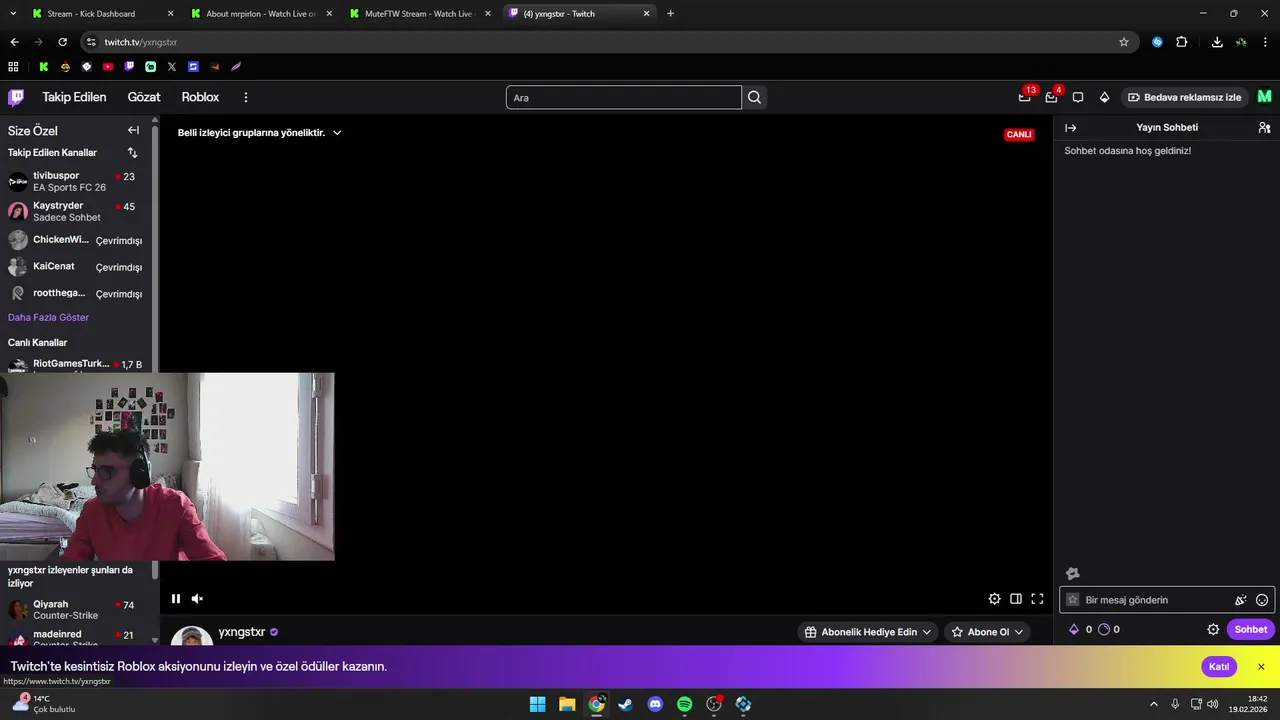Open Kick bookmark in bookmarks bar
Image resolution: width=1280 pixels, height=720 pixels.
[44, 67]
